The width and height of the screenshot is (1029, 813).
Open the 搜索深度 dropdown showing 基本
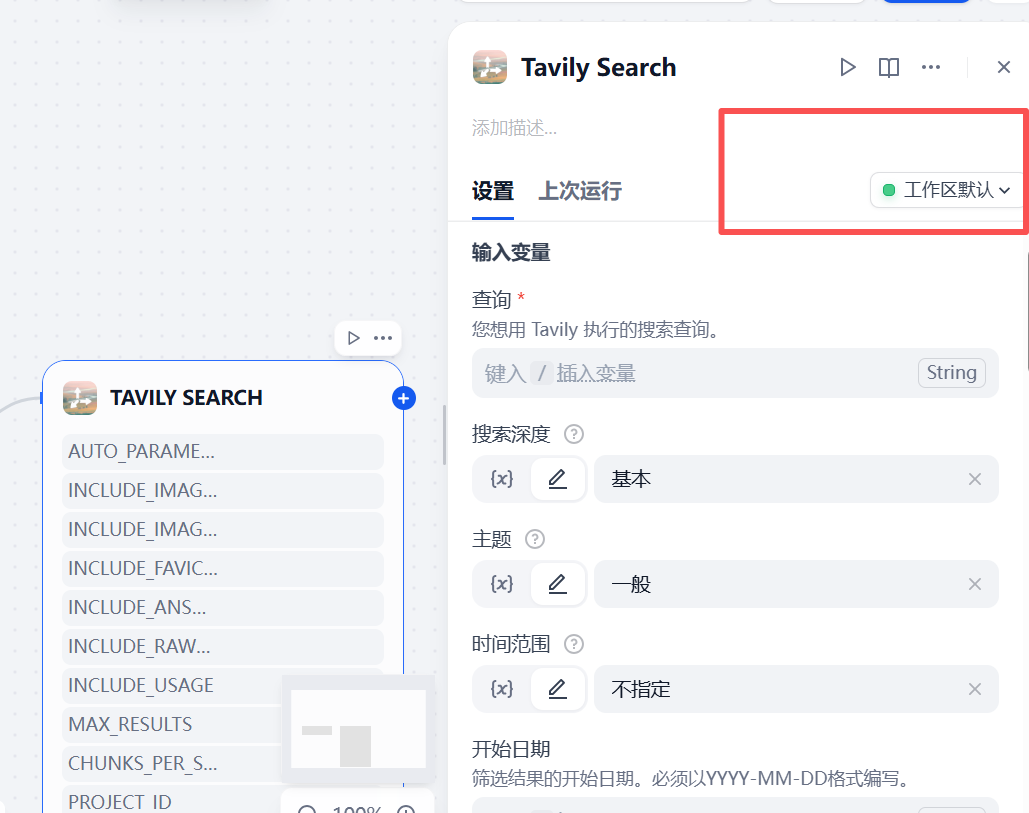pyautogui.click(x=796, y=479)
